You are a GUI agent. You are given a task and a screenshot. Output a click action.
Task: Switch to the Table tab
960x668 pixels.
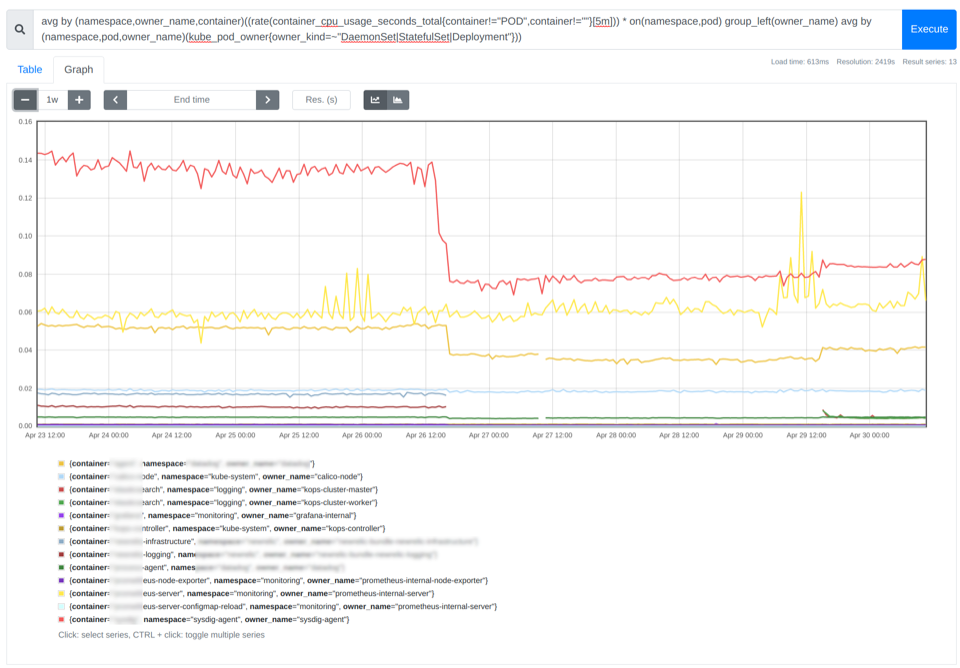(x=29, y=70)
